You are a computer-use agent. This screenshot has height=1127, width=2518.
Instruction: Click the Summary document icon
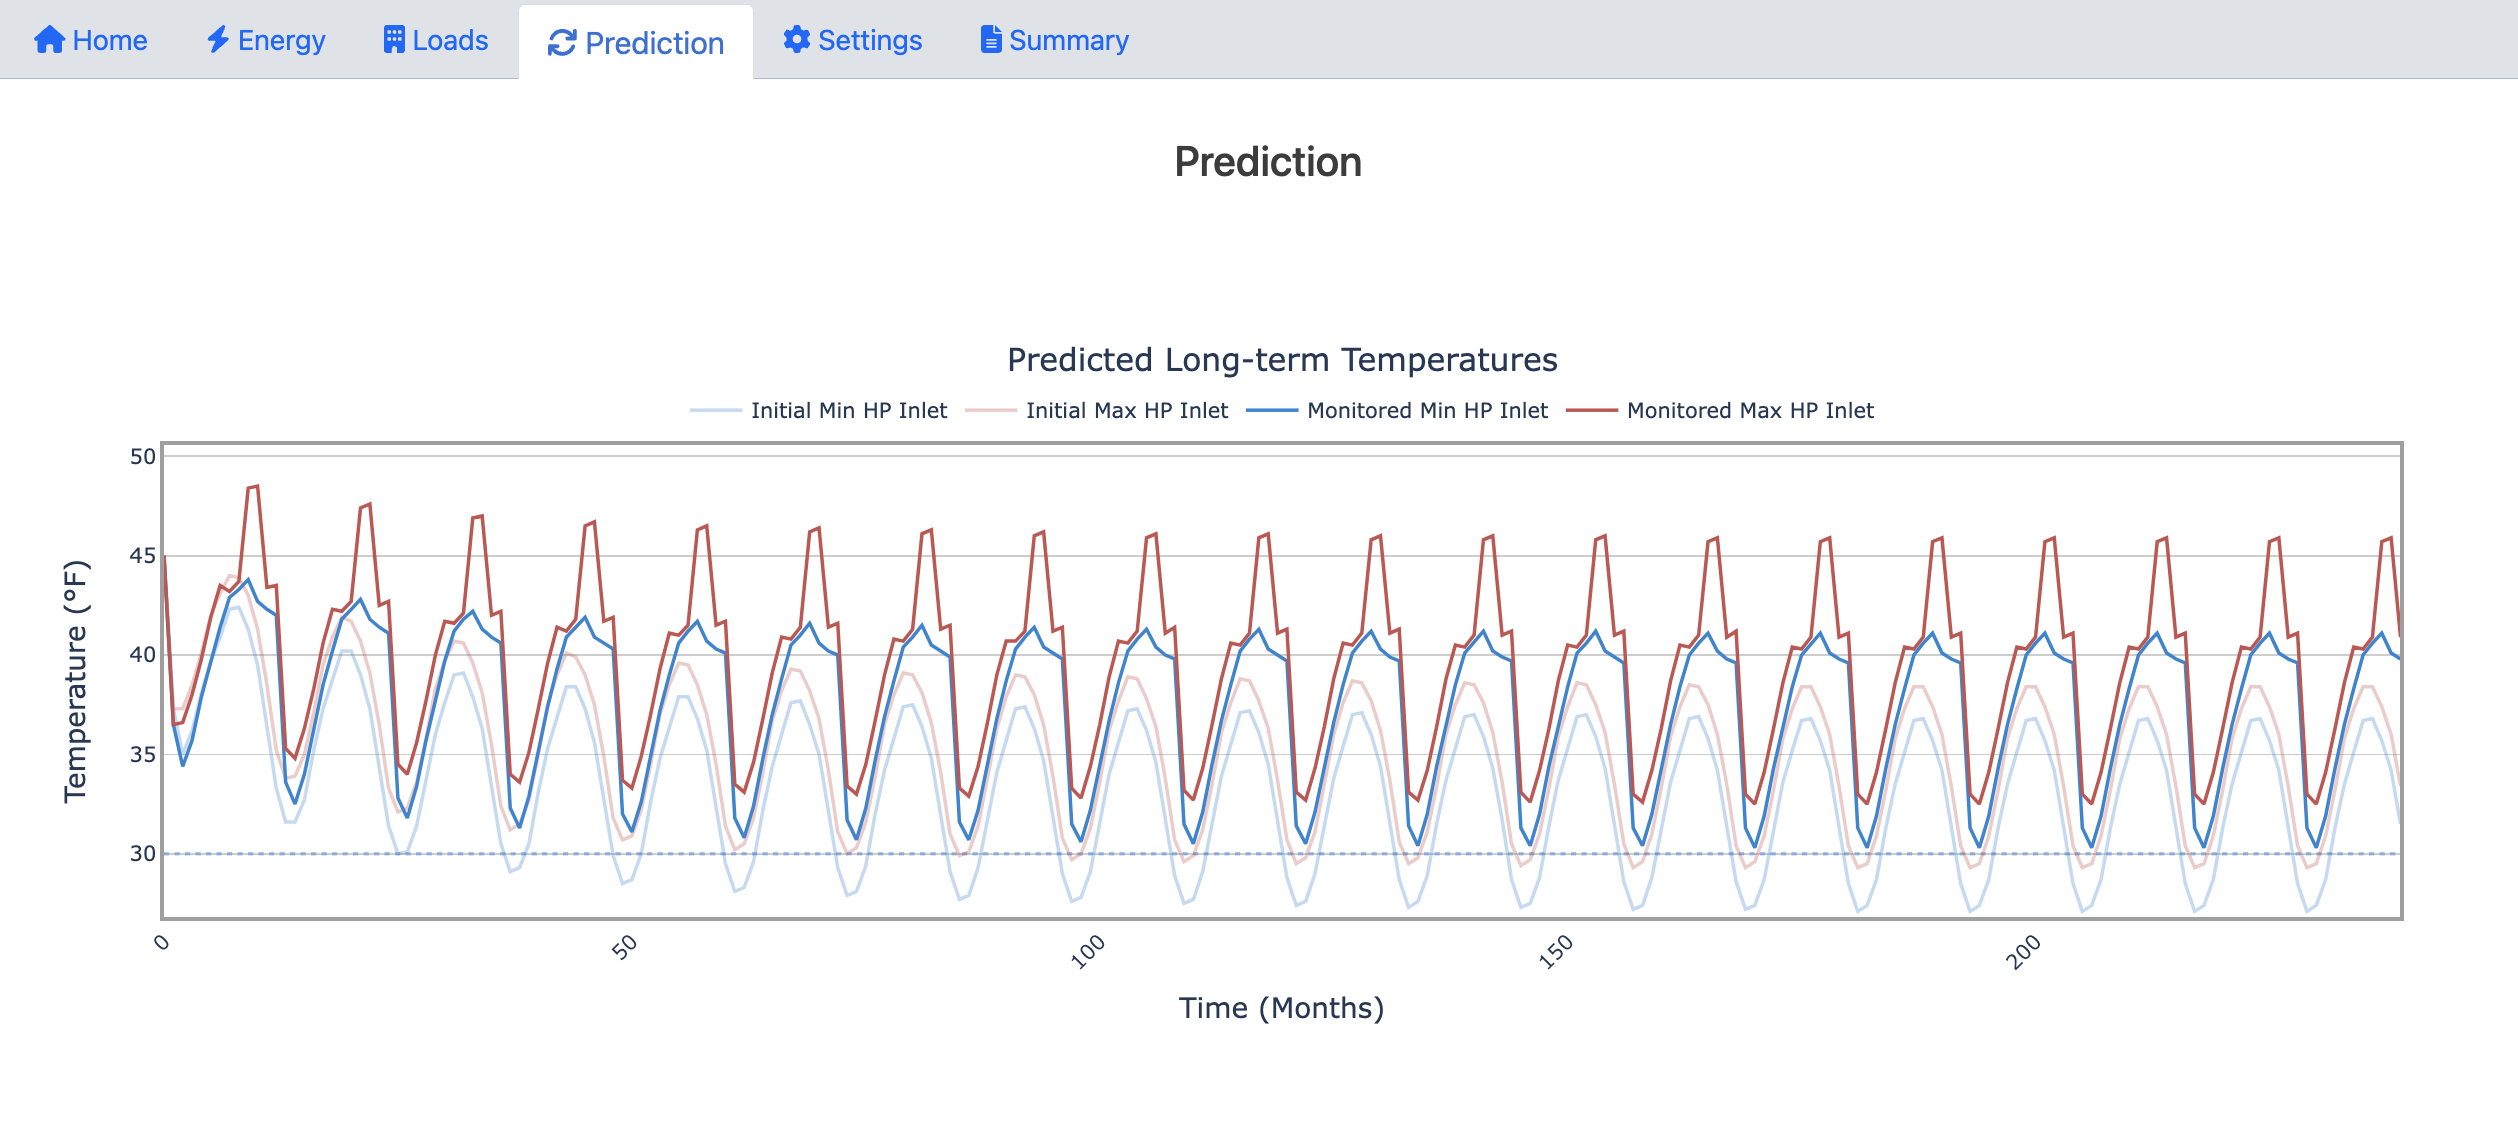(990, 40)
